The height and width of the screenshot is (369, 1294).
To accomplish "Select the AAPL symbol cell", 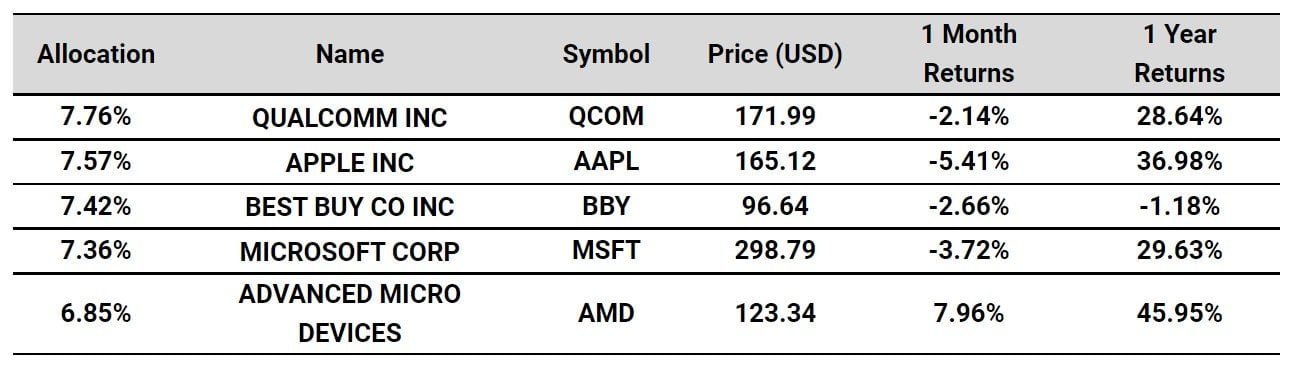I will click(606, 162).
